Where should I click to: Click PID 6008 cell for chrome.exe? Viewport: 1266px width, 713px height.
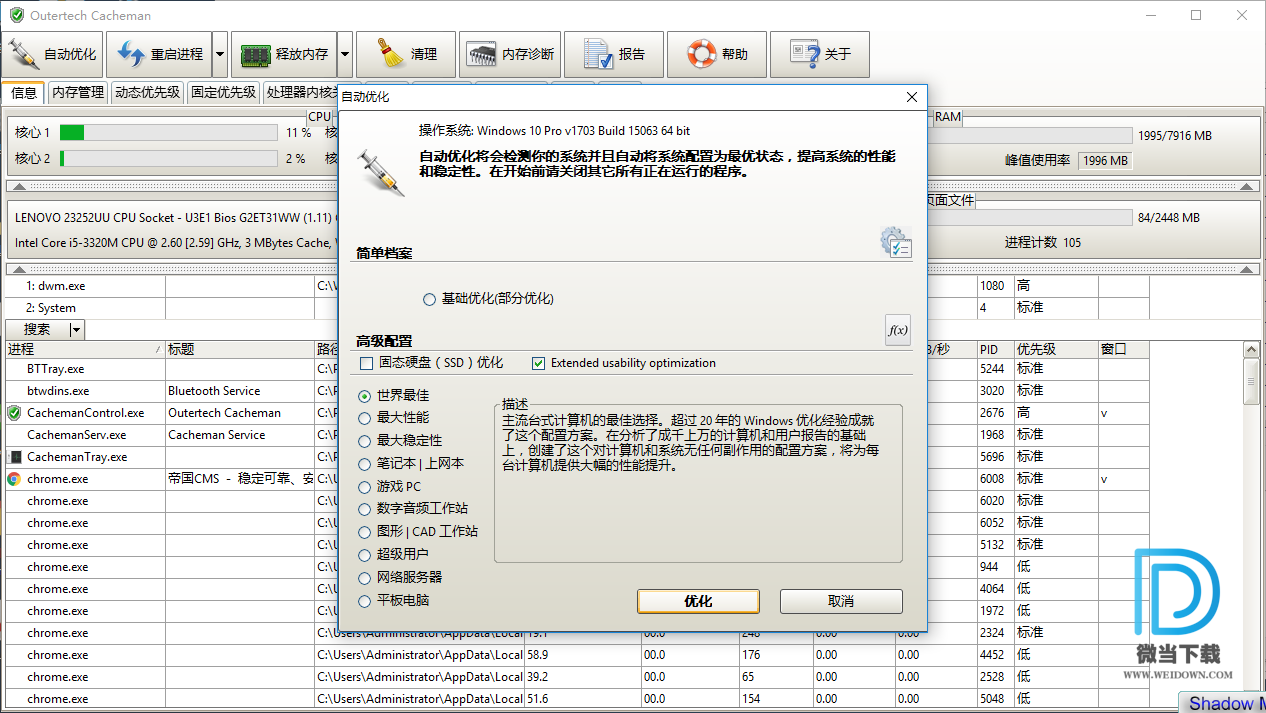[x=995, y=479]
